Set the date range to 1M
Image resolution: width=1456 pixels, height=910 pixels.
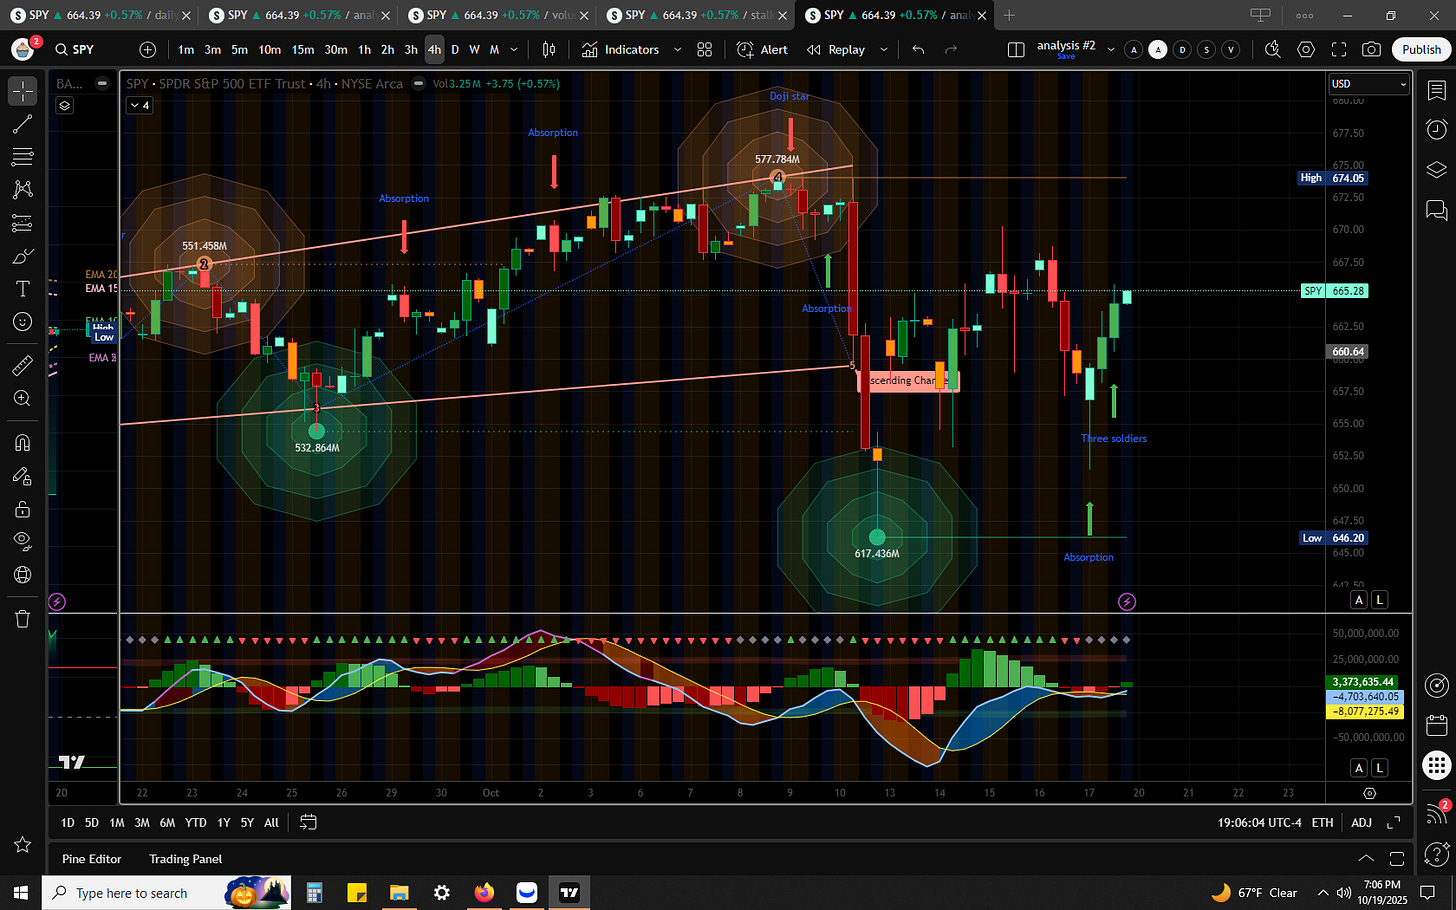pos(117,822)
